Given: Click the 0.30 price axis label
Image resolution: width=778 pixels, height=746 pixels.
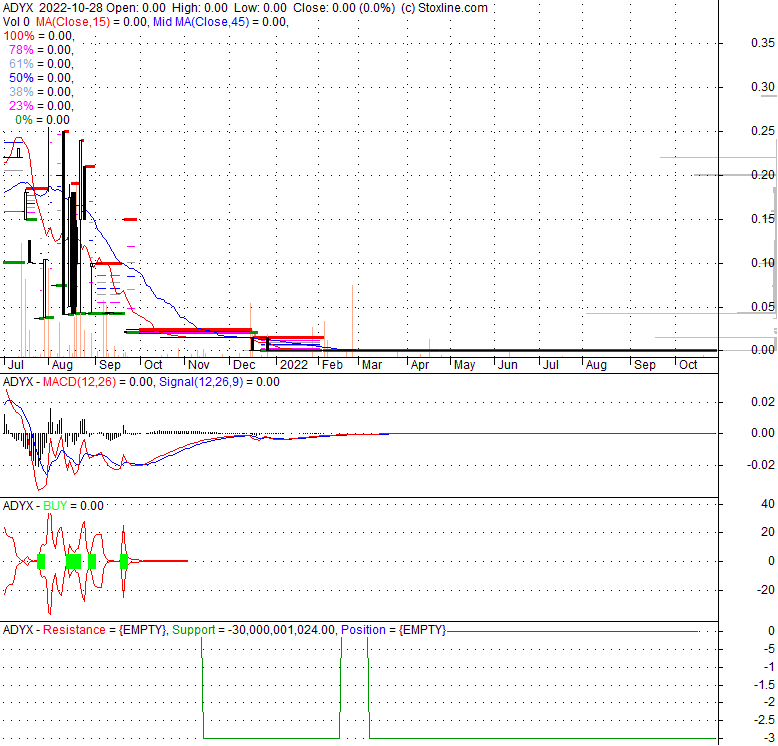Looking at the screenshot, I should tap(763, 87).
